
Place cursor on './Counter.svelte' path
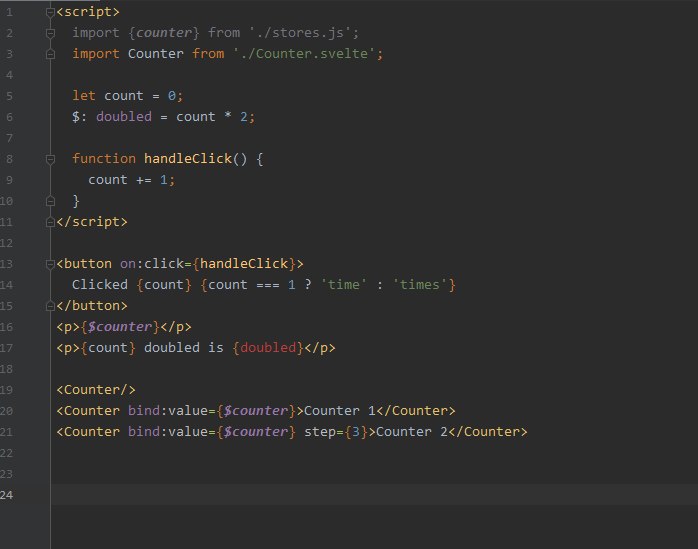click(x=304, y=53)
